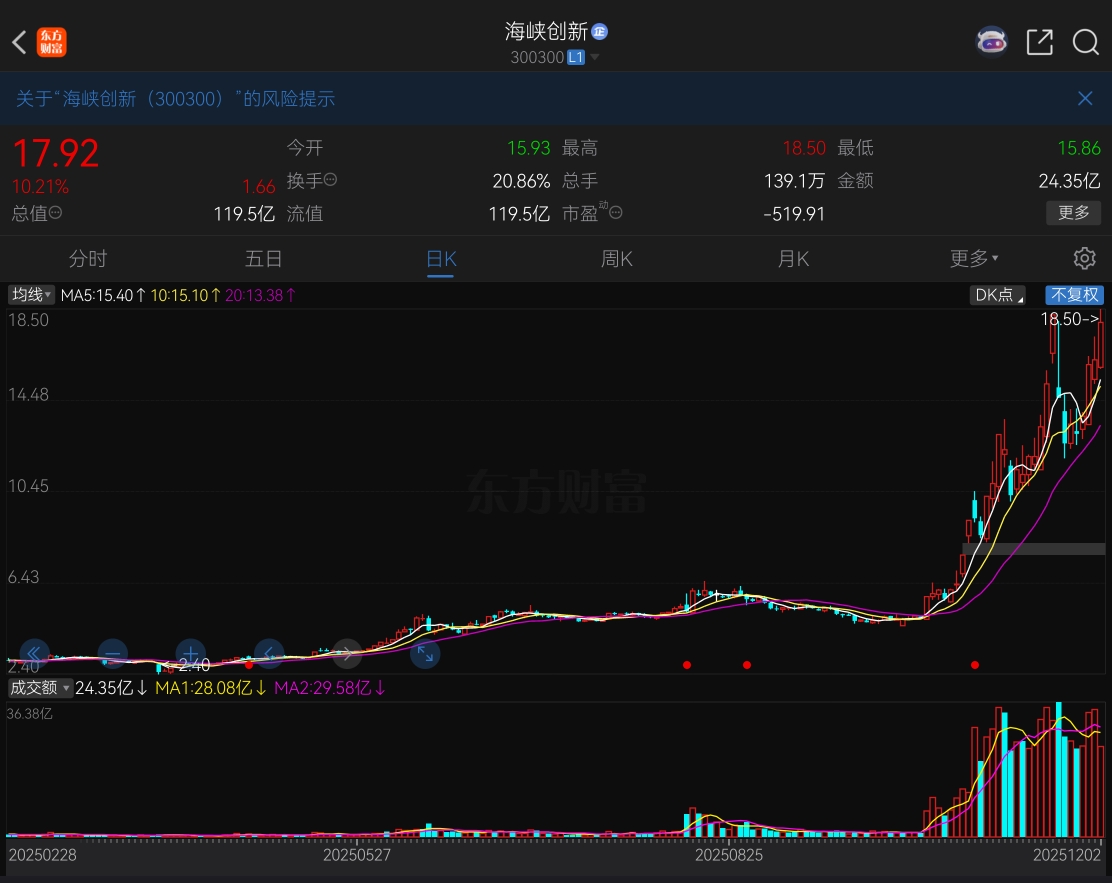Click the last red event dot
The height and width of the screenshot is (883, 1112).
click(975, 665)
